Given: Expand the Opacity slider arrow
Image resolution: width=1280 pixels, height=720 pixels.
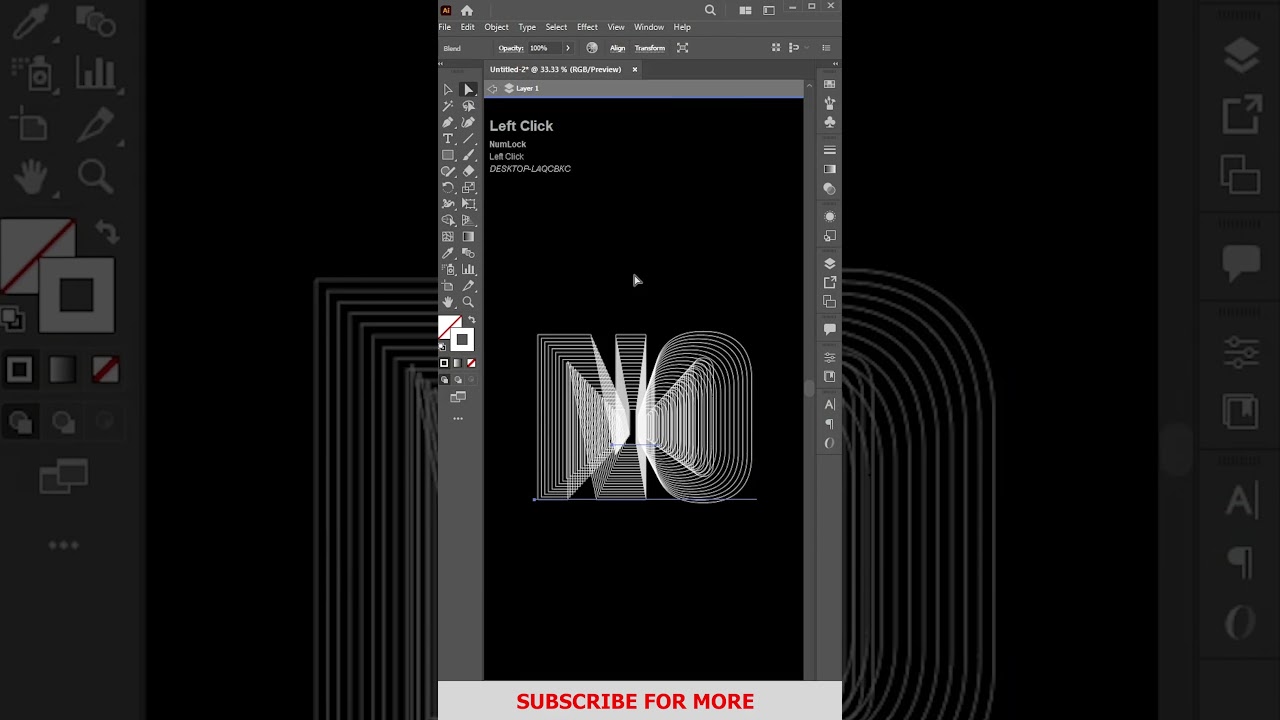Looking at the screenshot, I should coord(568,48).
